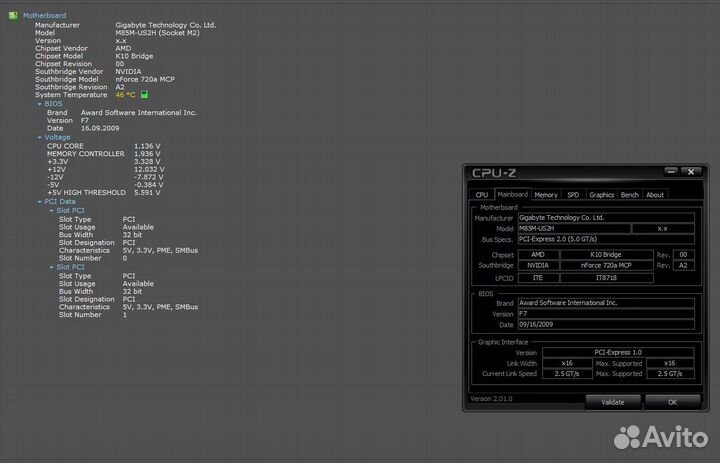Close the CPU-Z window
Image resolution: width=720 pixels, height=463 pixels.
click(690, 173)
